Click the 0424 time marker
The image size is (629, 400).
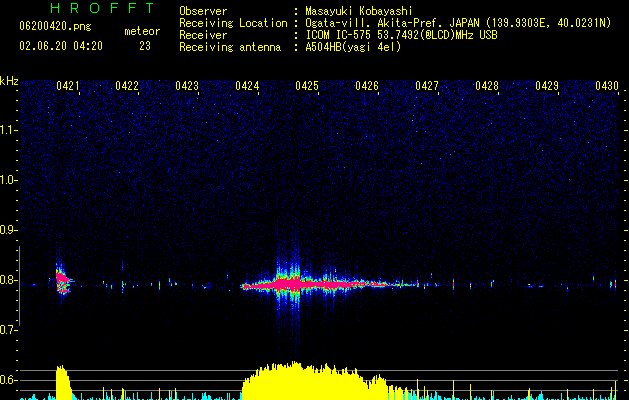(x=247, y=86)
